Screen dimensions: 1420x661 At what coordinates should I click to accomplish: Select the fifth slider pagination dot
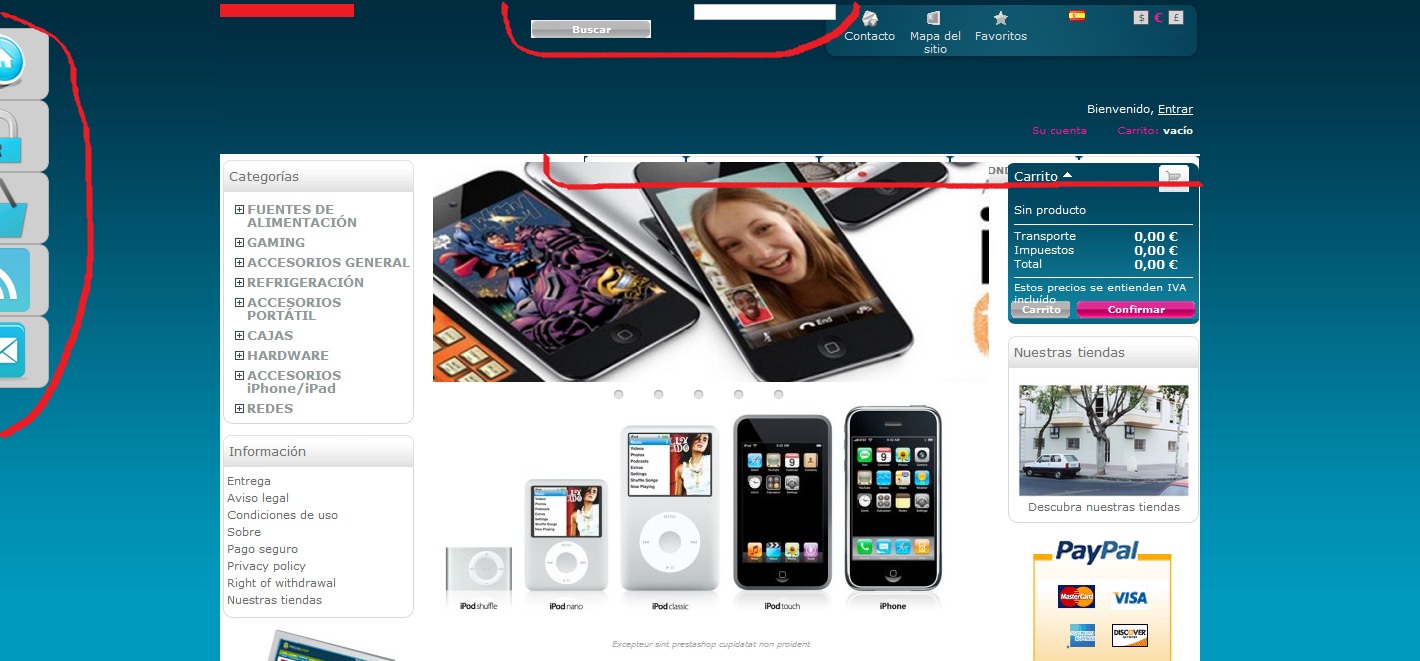[778, 394]
